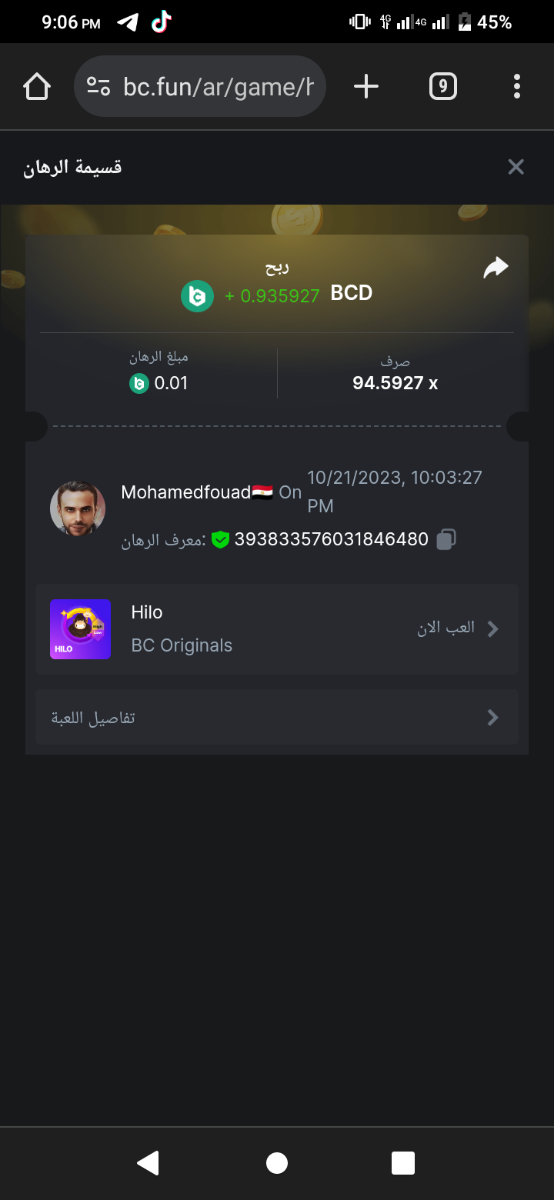Image resolution: width=554 pixels, height=1200 pixels.
Task: Tap the chevron next to play now
Action: (x=492, y=629)
